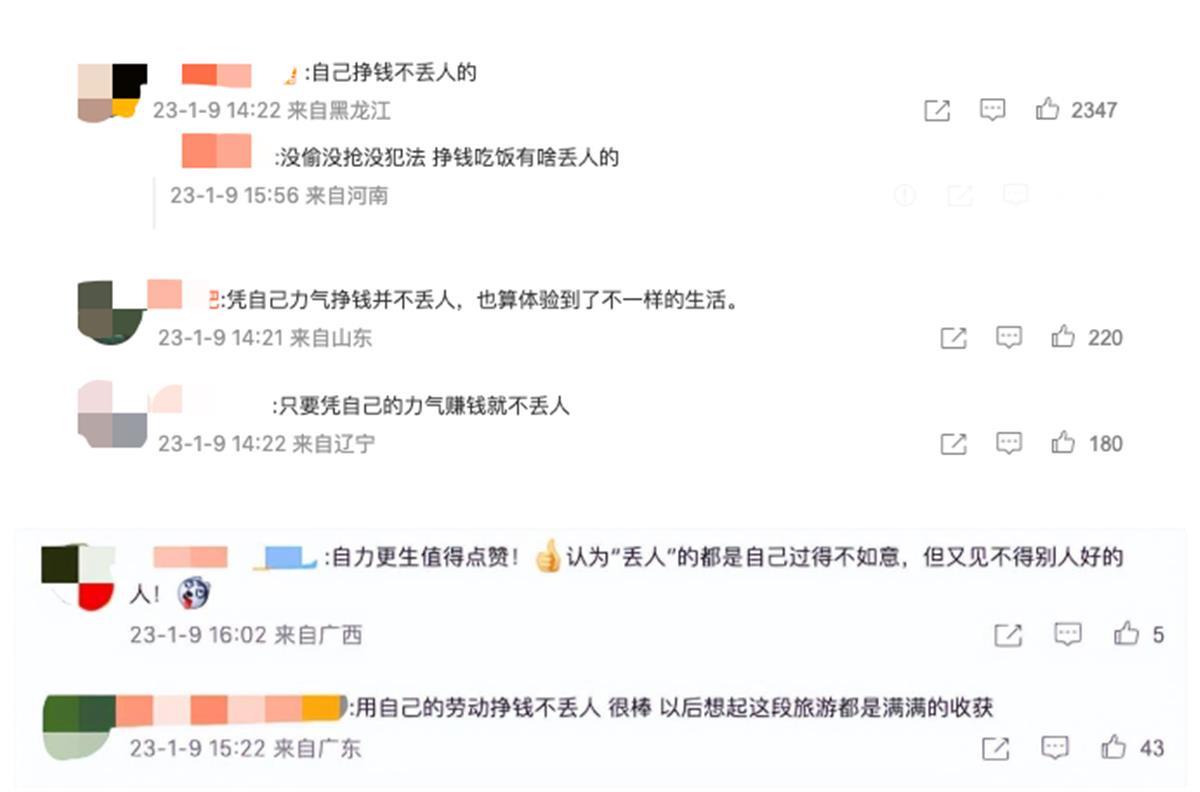The image size is (1200, 792).
Task: Like the 广东 comment with 43 likes
Action: 1114,747
